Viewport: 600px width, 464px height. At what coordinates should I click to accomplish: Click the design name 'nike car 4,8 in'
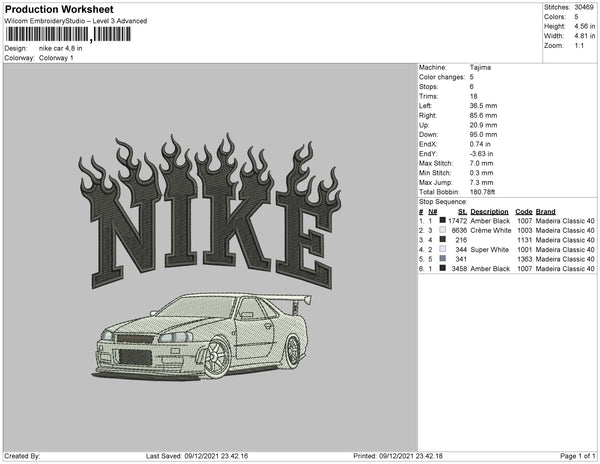click(x=60, y=49)
